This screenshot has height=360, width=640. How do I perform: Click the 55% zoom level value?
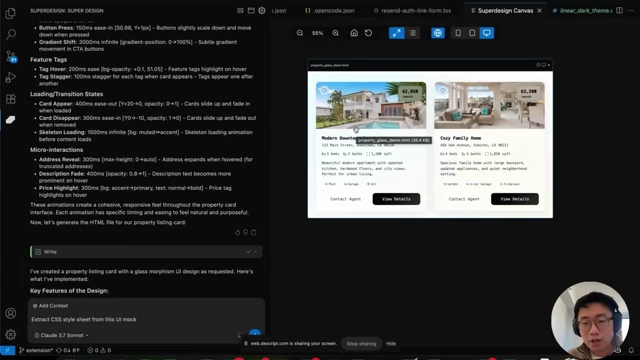coord(318,33)
